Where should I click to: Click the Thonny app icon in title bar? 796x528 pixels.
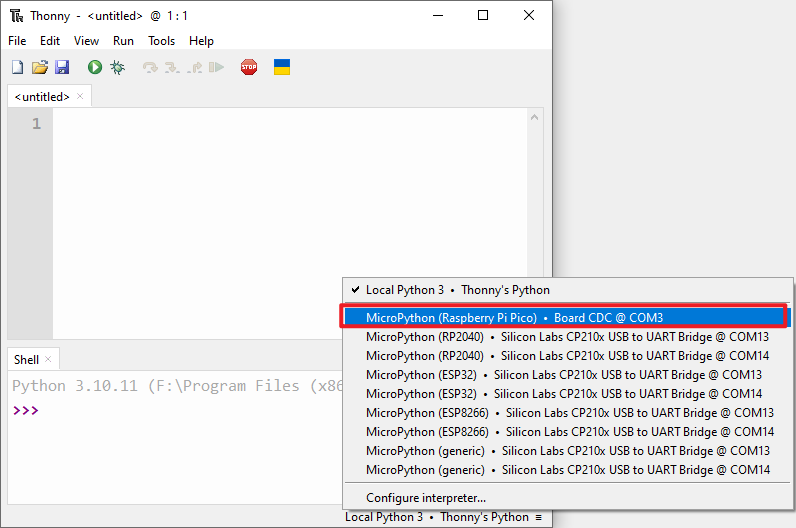click(17, 16)
